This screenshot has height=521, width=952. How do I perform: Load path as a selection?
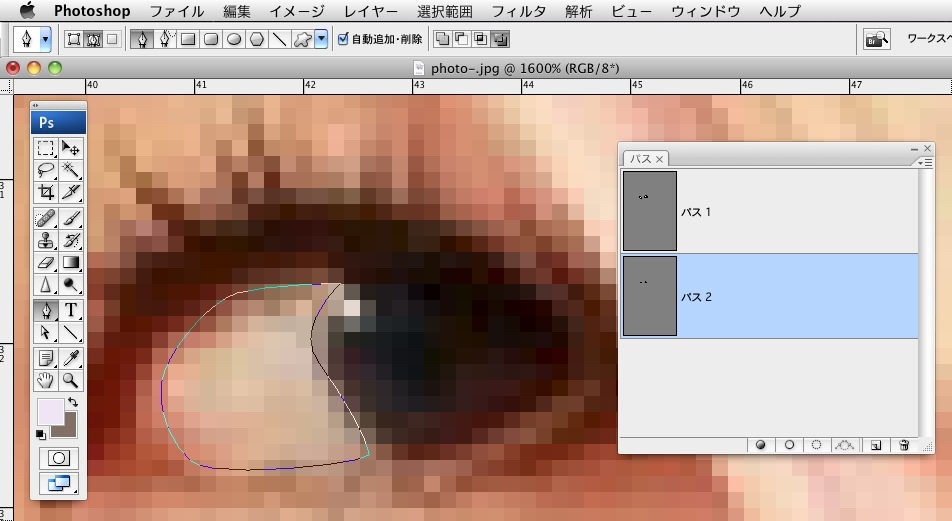tap(817, 445)
